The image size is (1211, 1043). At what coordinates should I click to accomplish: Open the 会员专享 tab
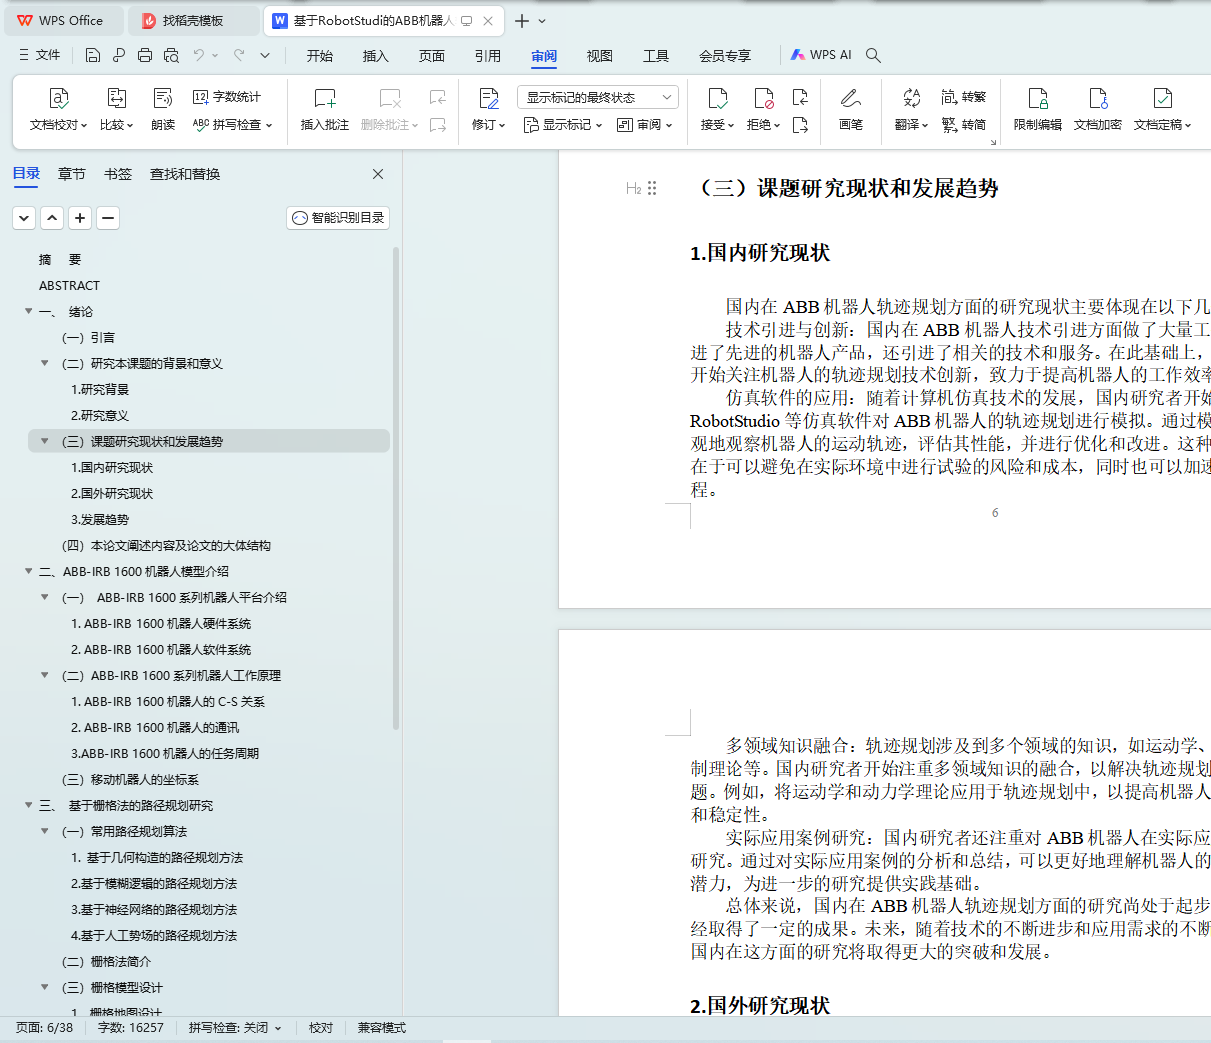click(x=725, y=56)
